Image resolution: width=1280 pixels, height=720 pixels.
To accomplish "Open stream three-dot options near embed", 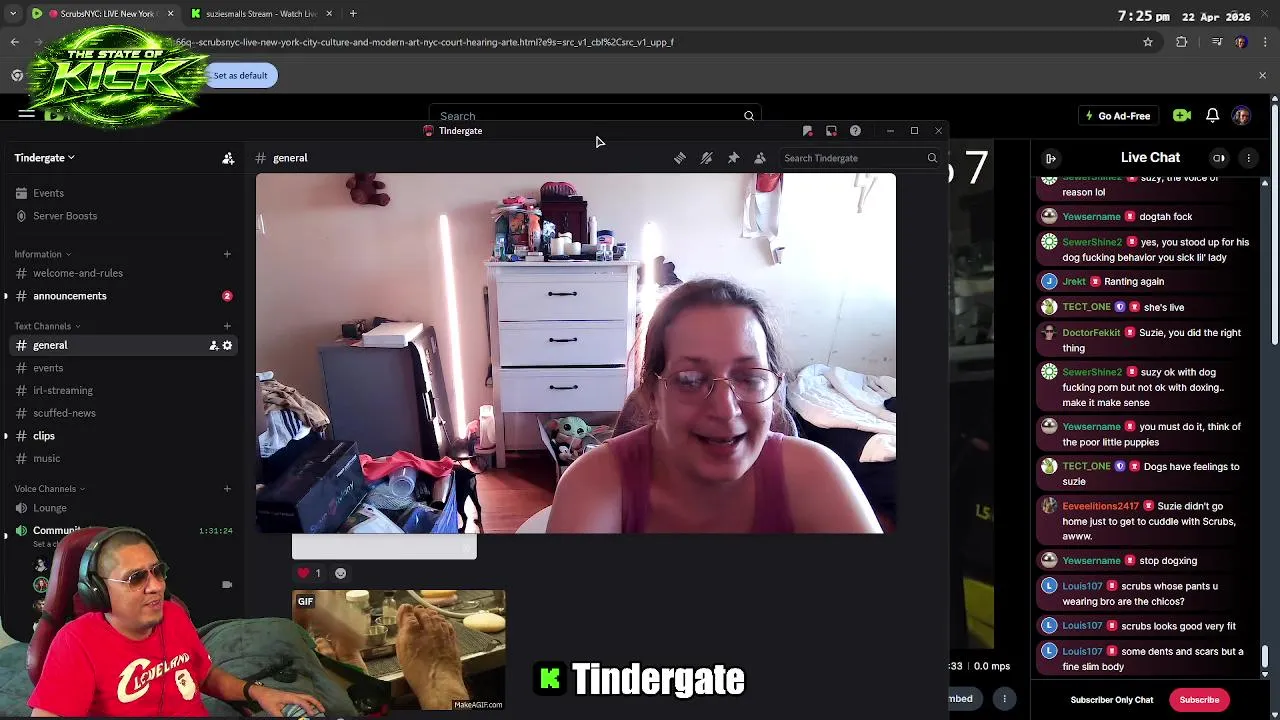I will tap(1004, 699).
